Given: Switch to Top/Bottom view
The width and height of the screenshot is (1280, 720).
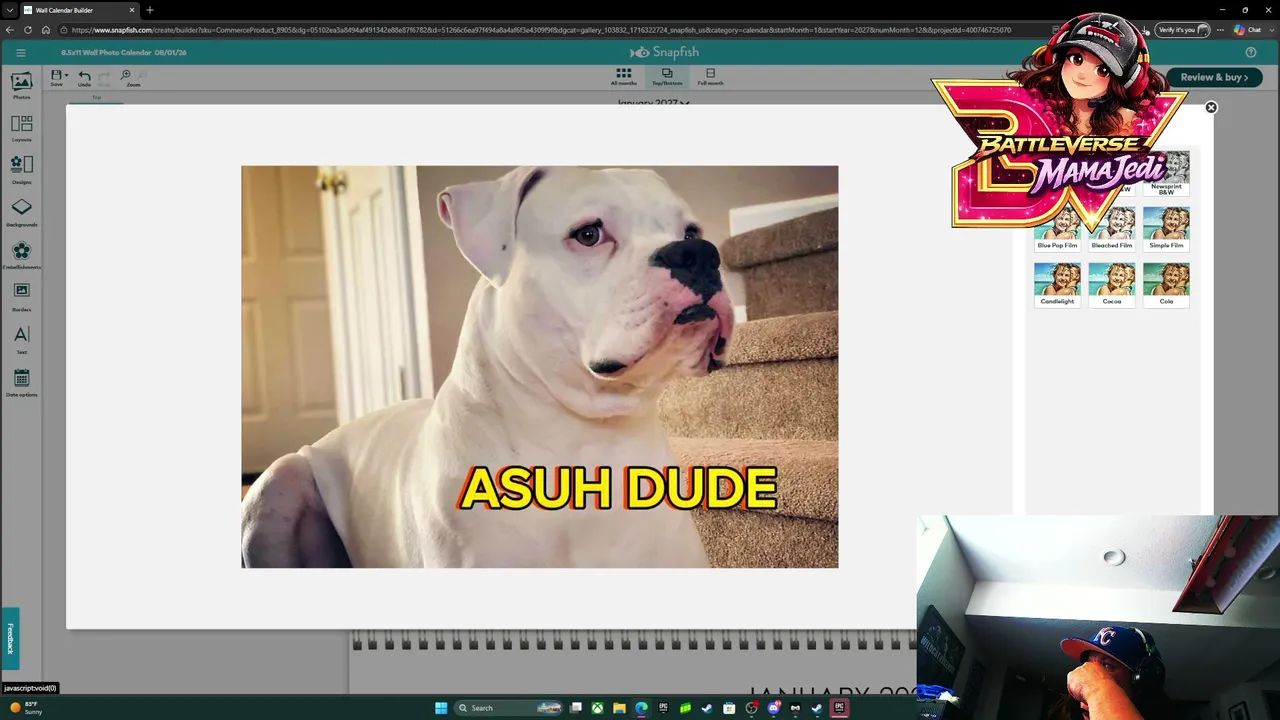Looking at the screenshot, I should 667,77.
